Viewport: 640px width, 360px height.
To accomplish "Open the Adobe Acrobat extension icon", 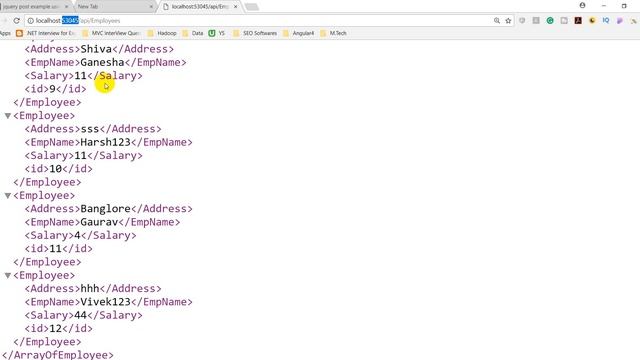I will click(578, 20).
